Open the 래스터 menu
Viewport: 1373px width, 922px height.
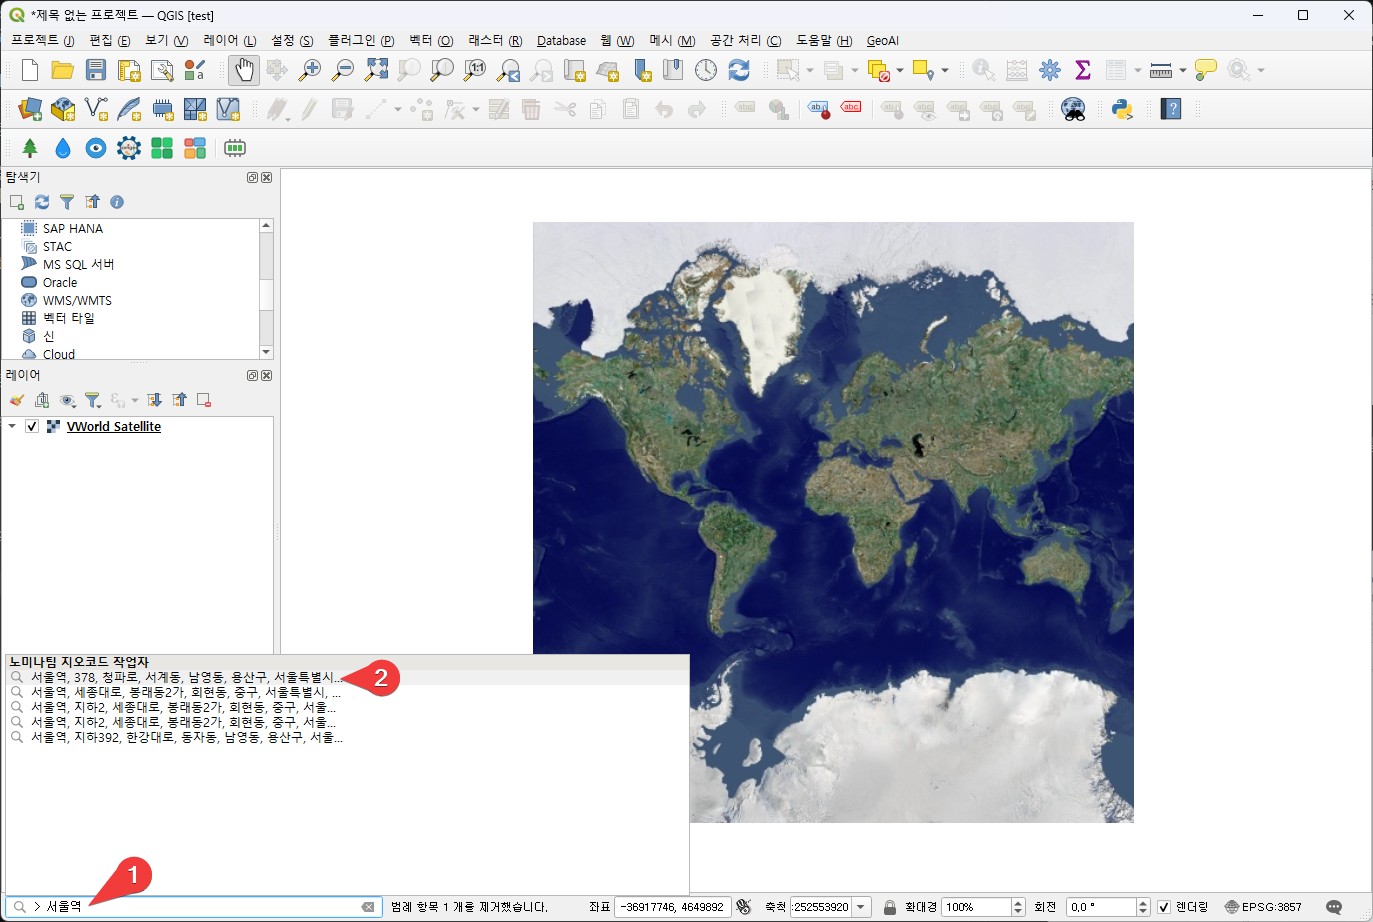tap(494, 41)
